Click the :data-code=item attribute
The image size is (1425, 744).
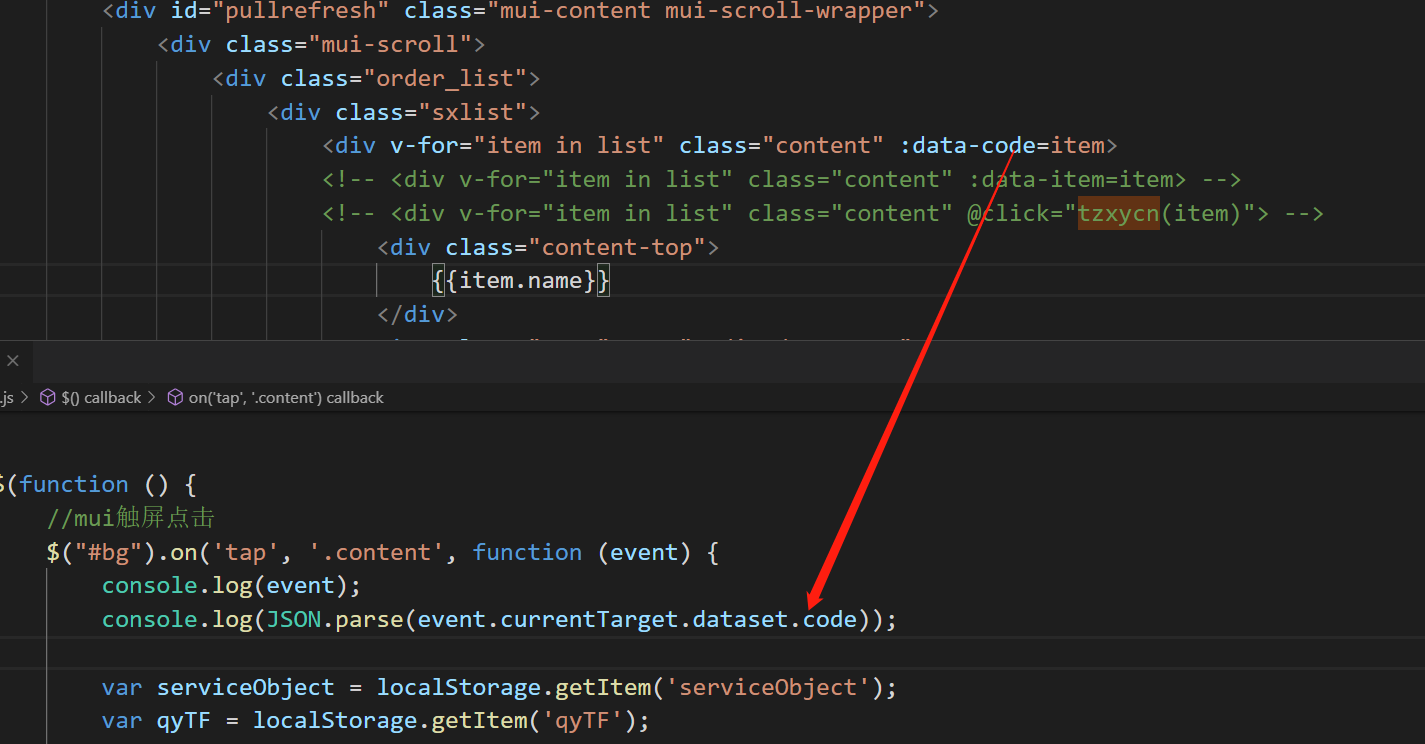(1002, 146)
